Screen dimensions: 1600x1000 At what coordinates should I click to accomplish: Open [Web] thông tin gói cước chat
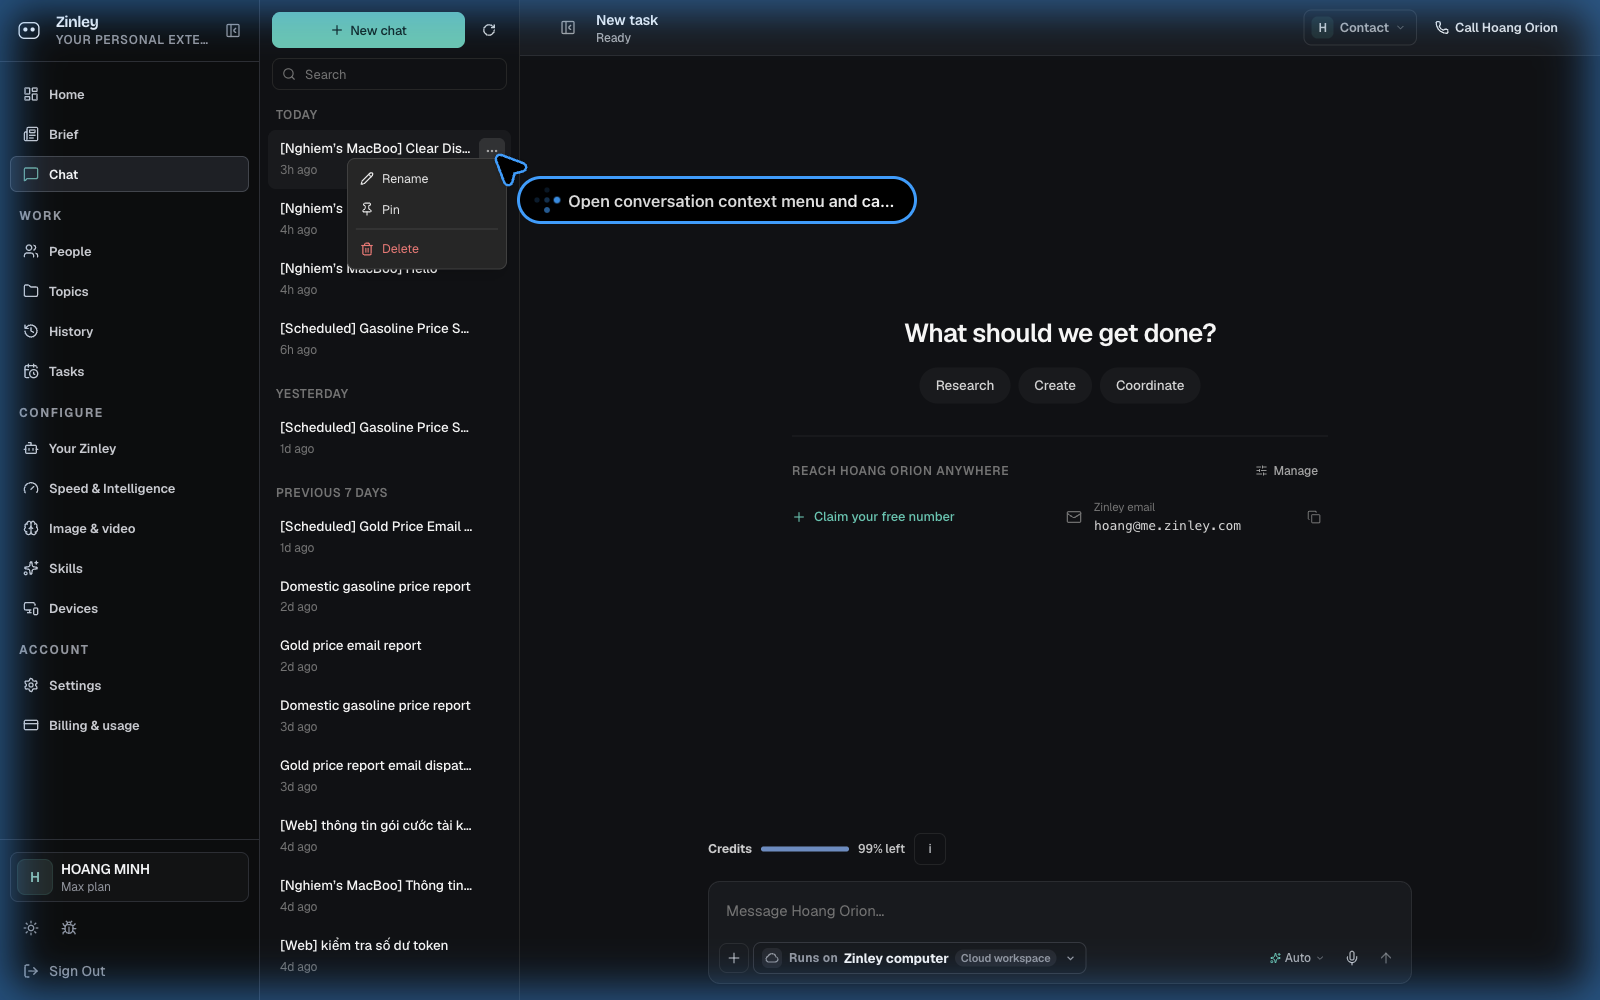tap(389, 835)
